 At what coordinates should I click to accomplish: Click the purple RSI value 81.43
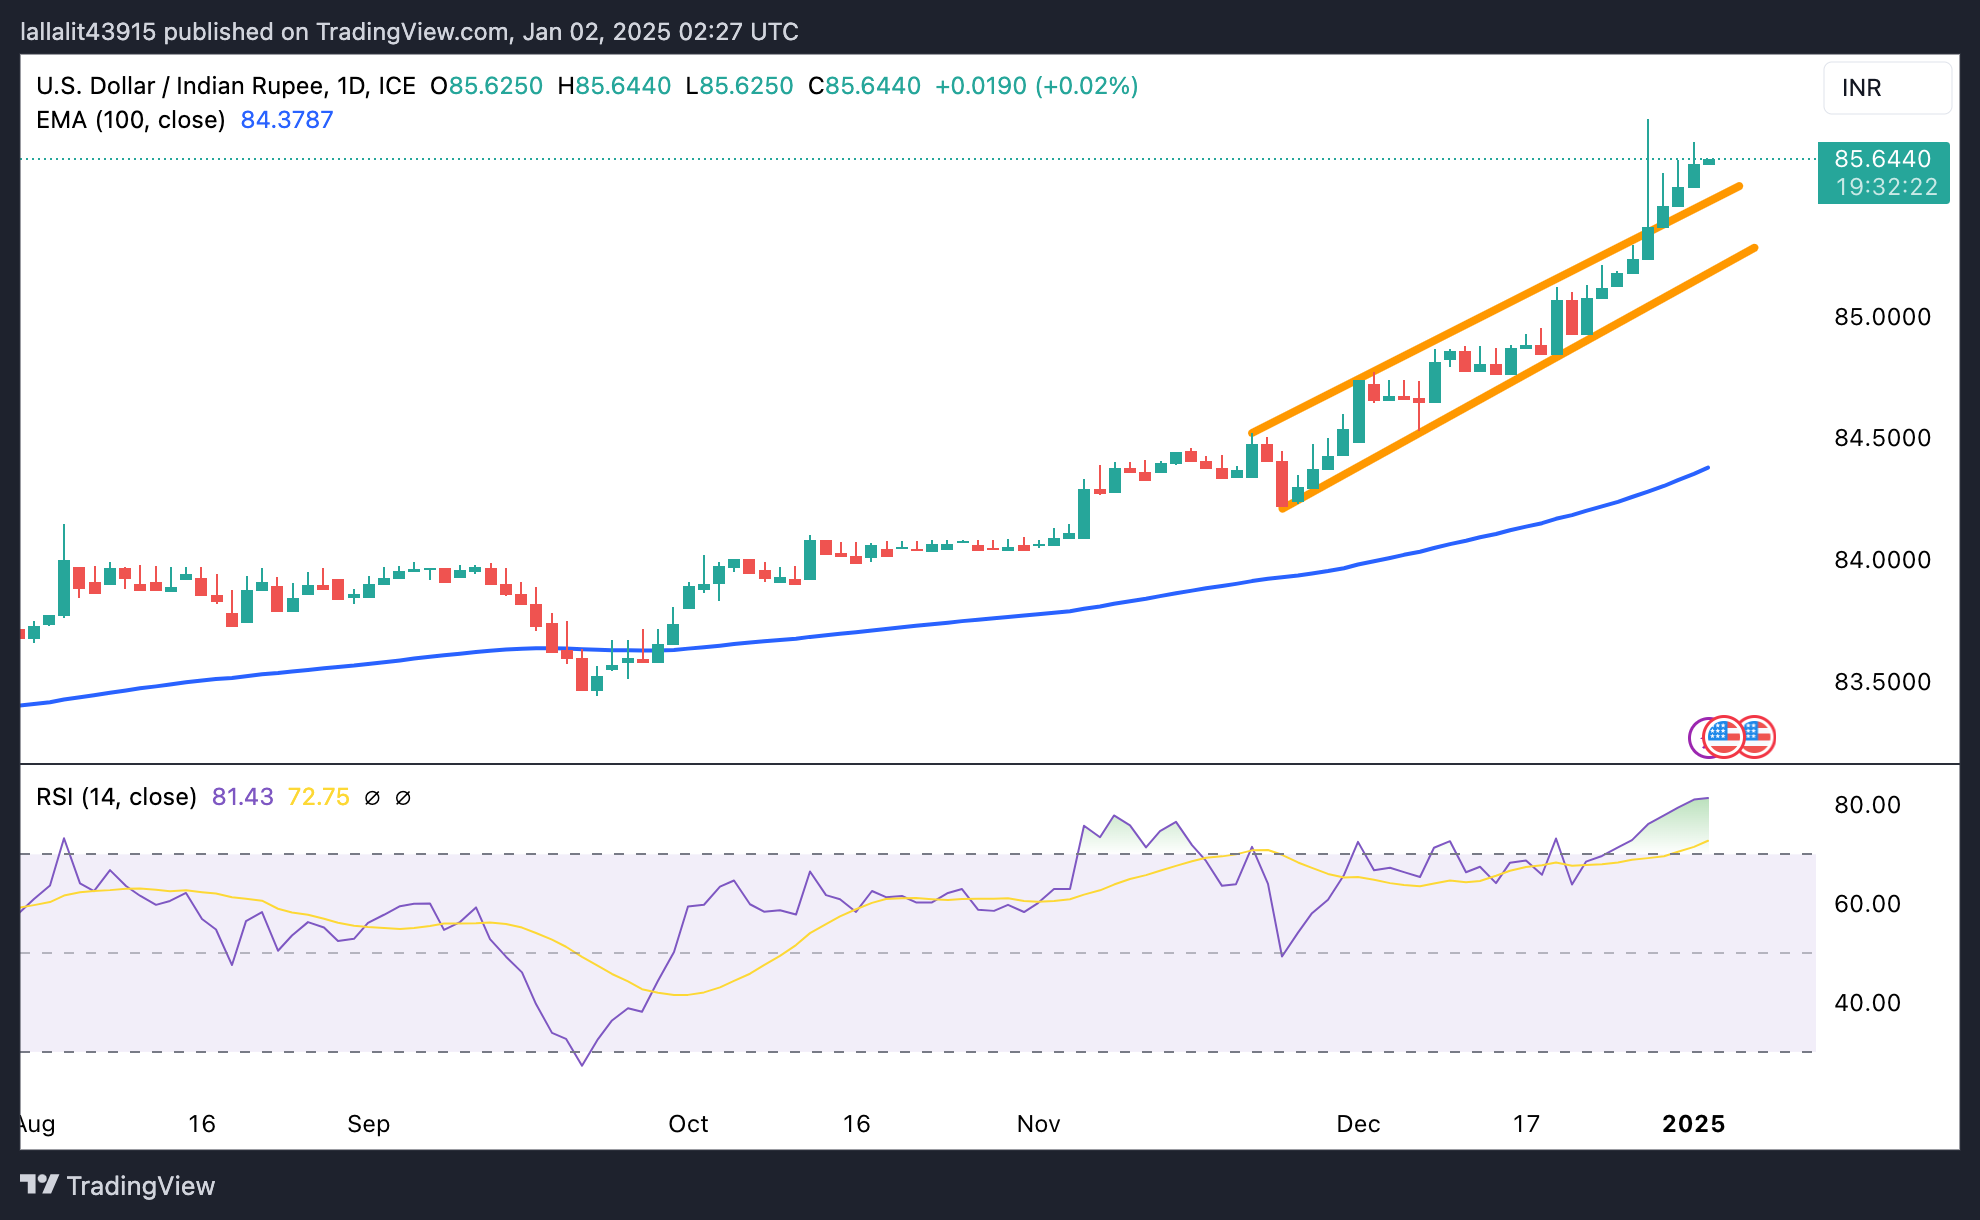pos(242,797)
